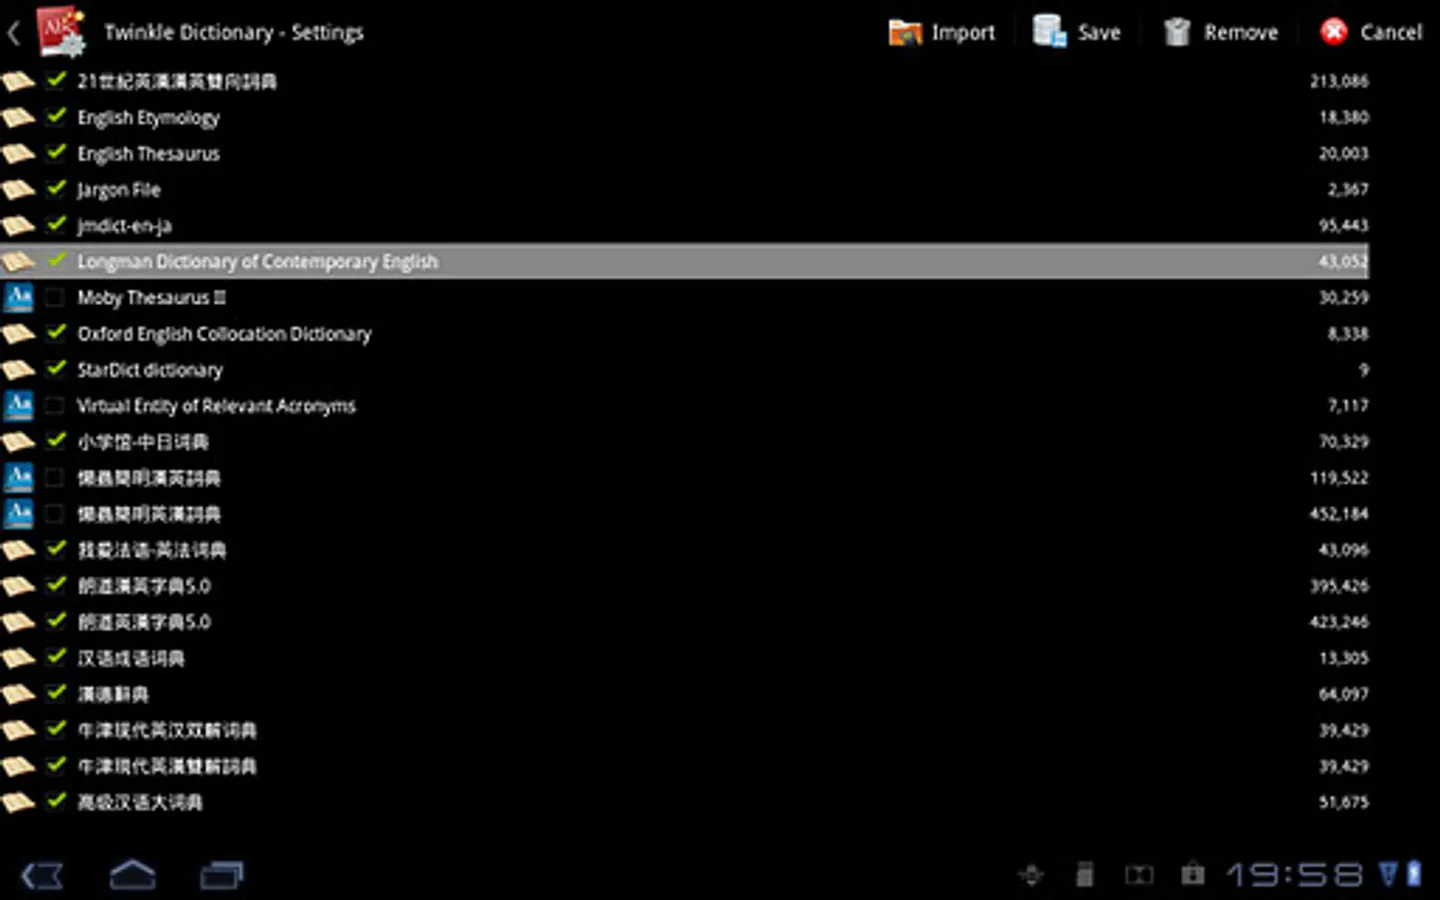Select the 'Moby Thesaurus II' entry name

click(x=151, y=297)
